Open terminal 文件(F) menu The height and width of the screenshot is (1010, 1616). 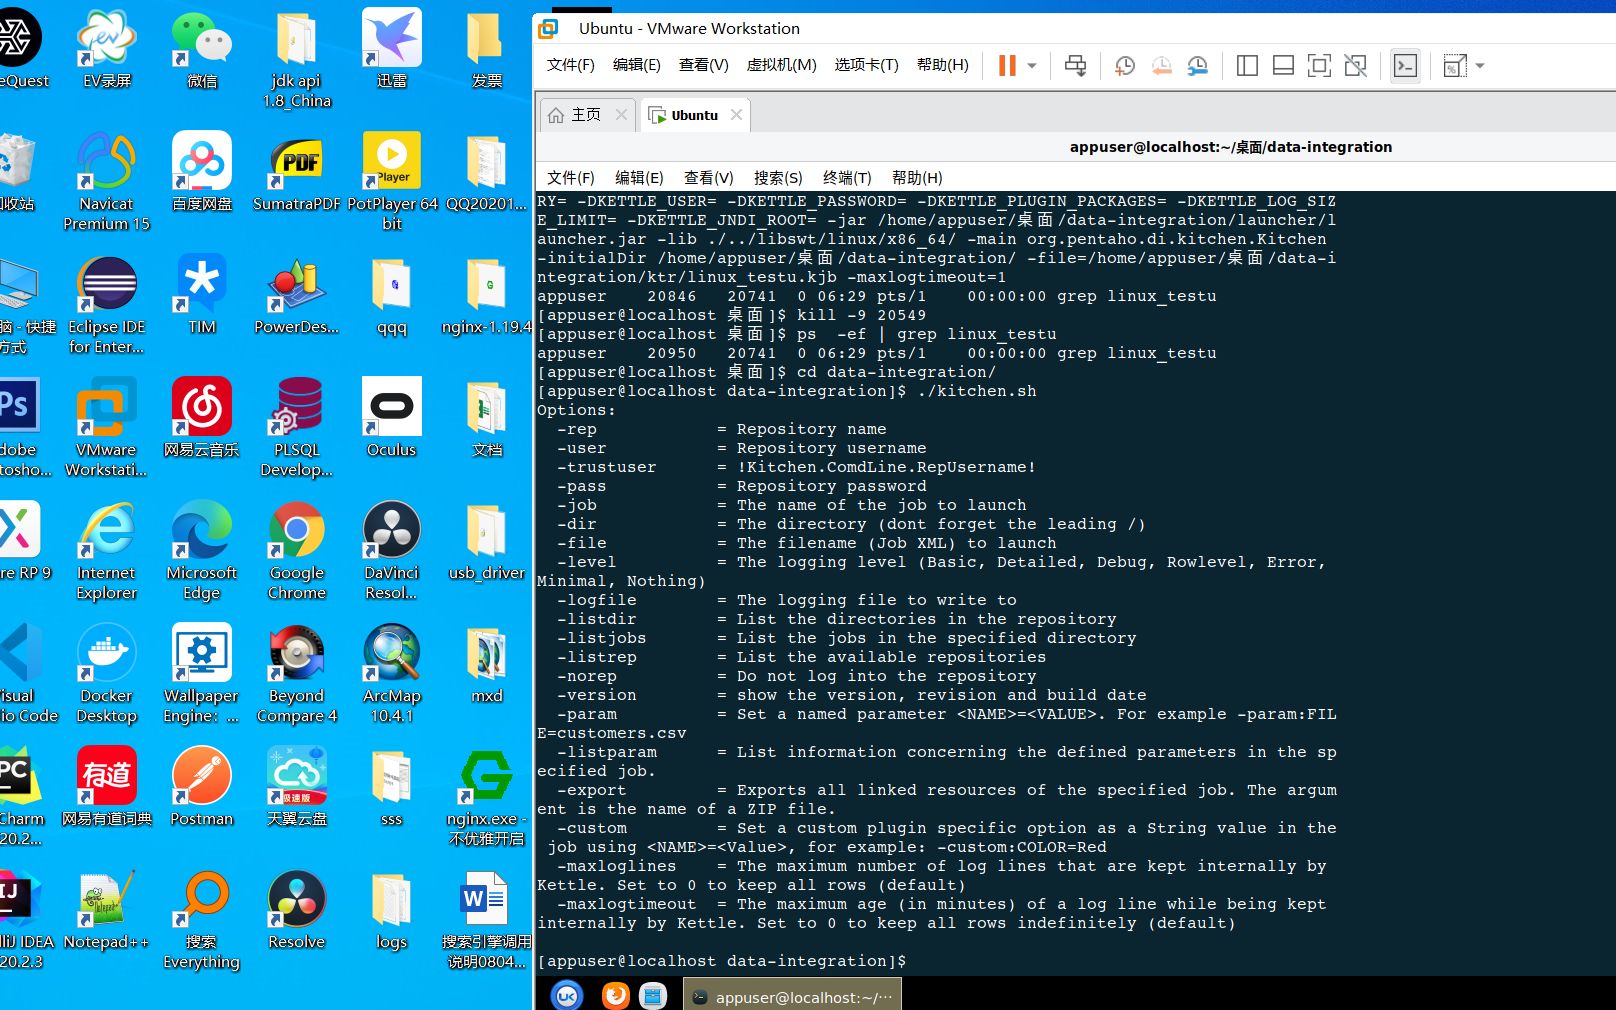570,177
